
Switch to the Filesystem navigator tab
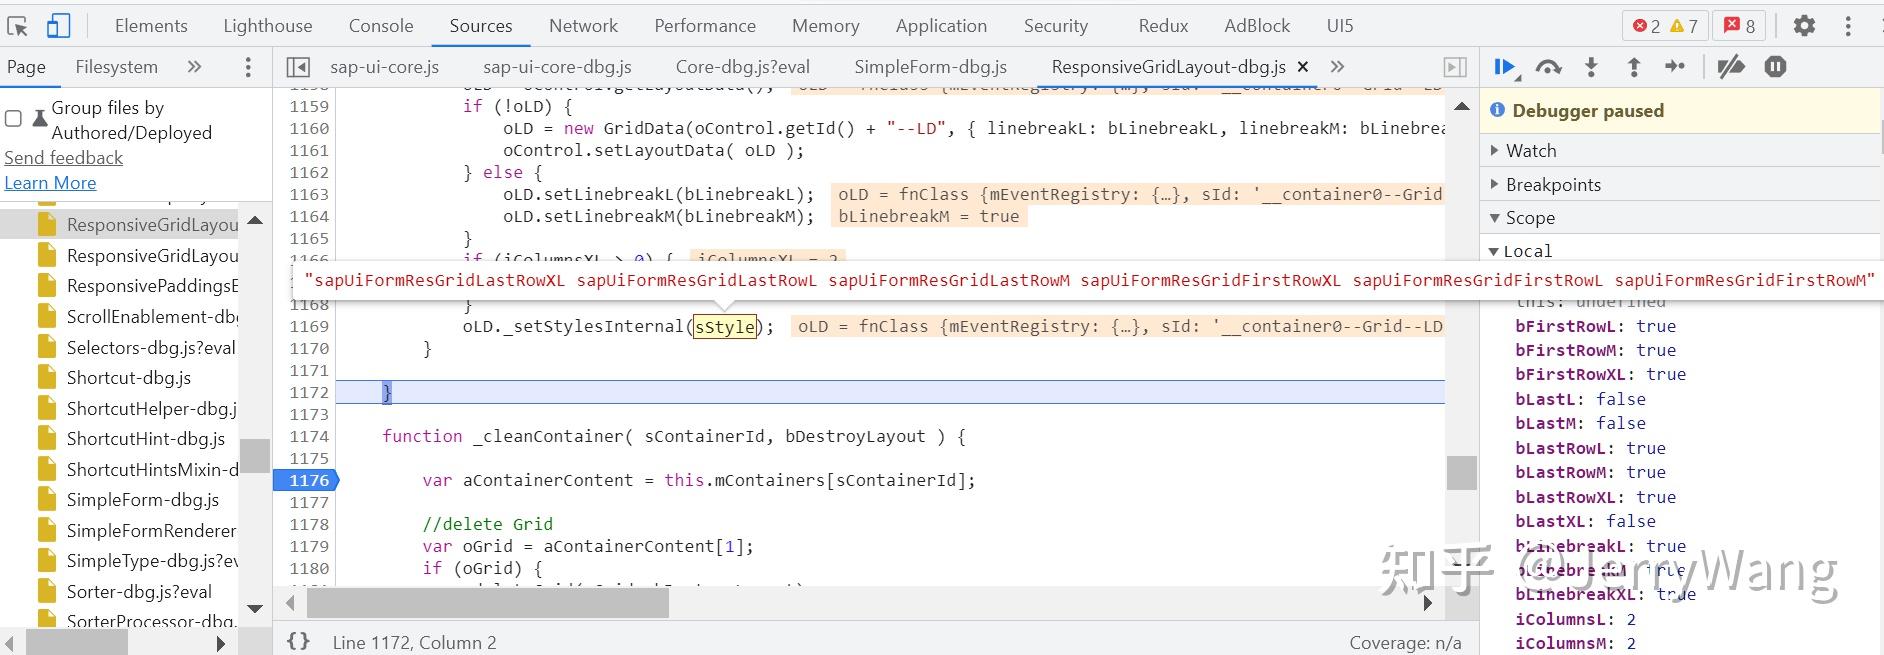pos(117,67)
